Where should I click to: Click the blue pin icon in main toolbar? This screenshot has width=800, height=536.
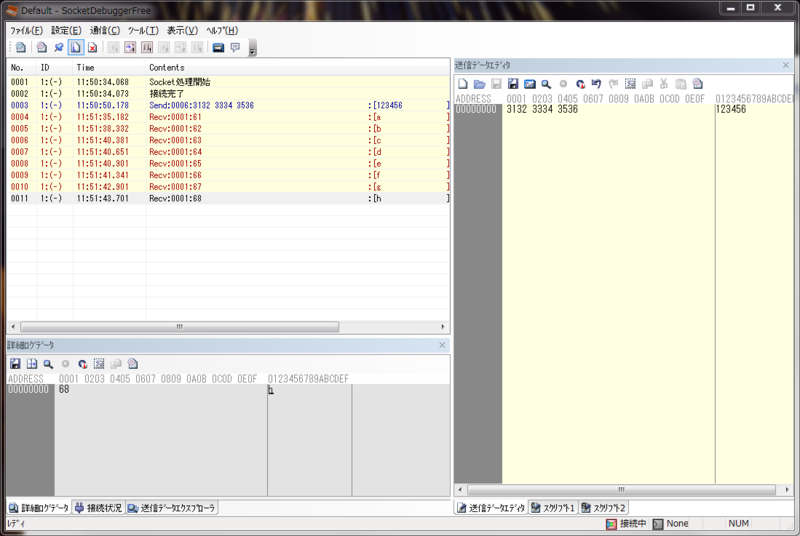(59, 47)
